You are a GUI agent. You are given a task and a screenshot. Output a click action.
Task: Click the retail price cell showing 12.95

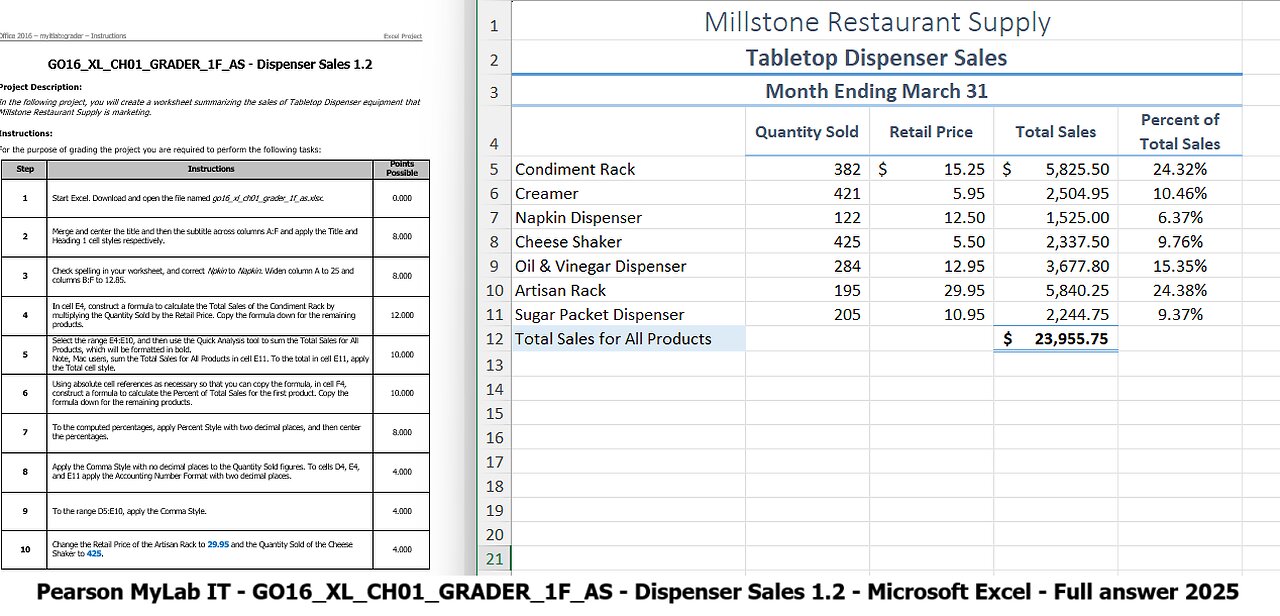pyautogui.click(x=931, y=266)
